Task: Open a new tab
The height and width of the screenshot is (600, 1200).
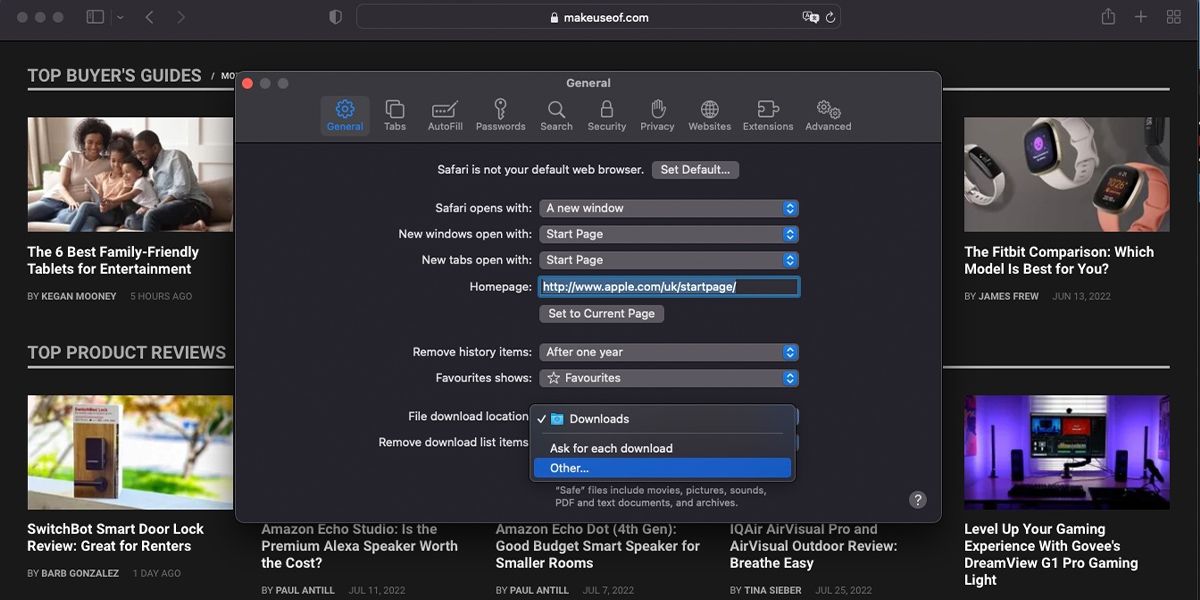Action: click(x=1141, y=17)
